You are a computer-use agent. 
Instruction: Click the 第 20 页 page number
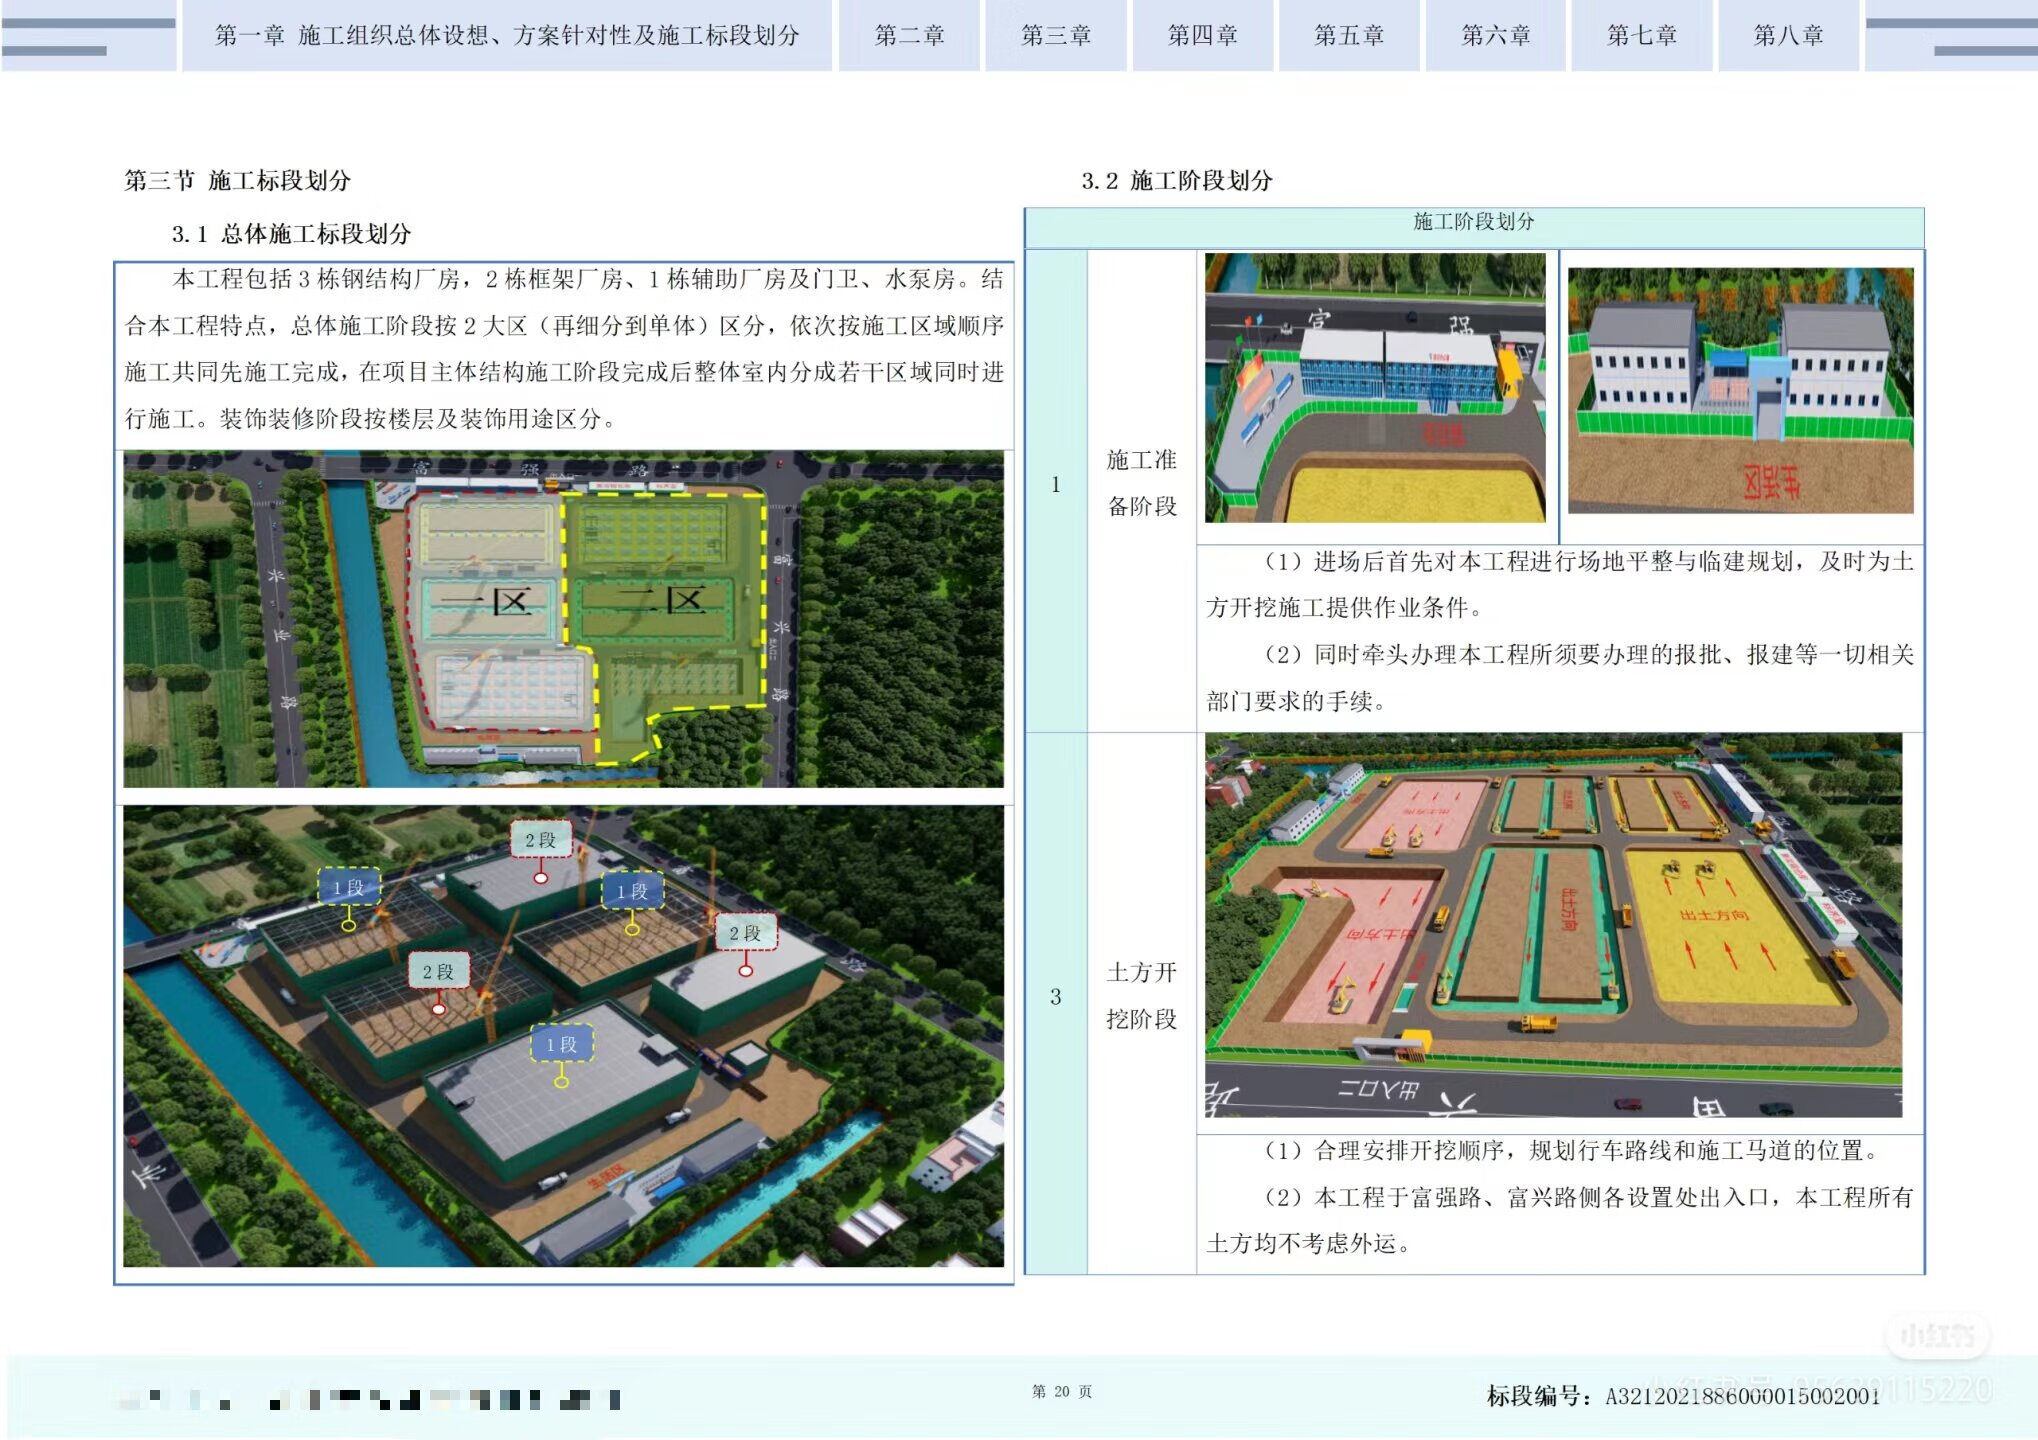pyautogui.click(x=1061, y=1391)
